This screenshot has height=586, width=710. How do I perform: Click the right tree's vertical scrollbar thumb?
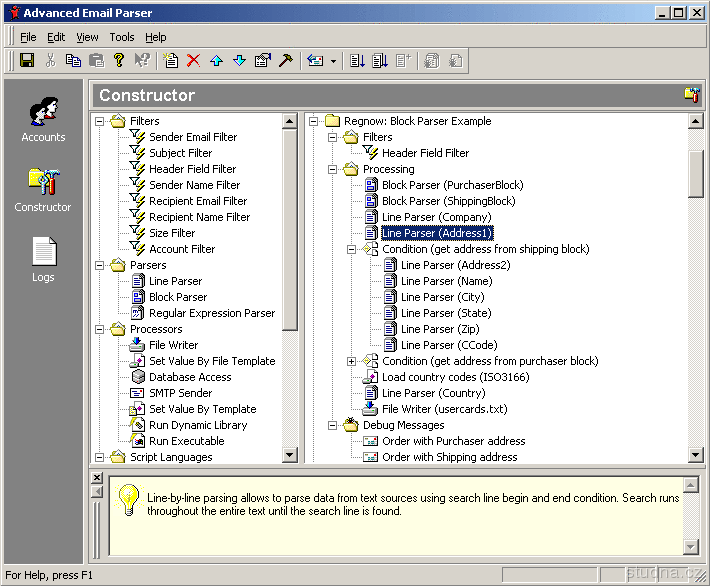point(696,174)
